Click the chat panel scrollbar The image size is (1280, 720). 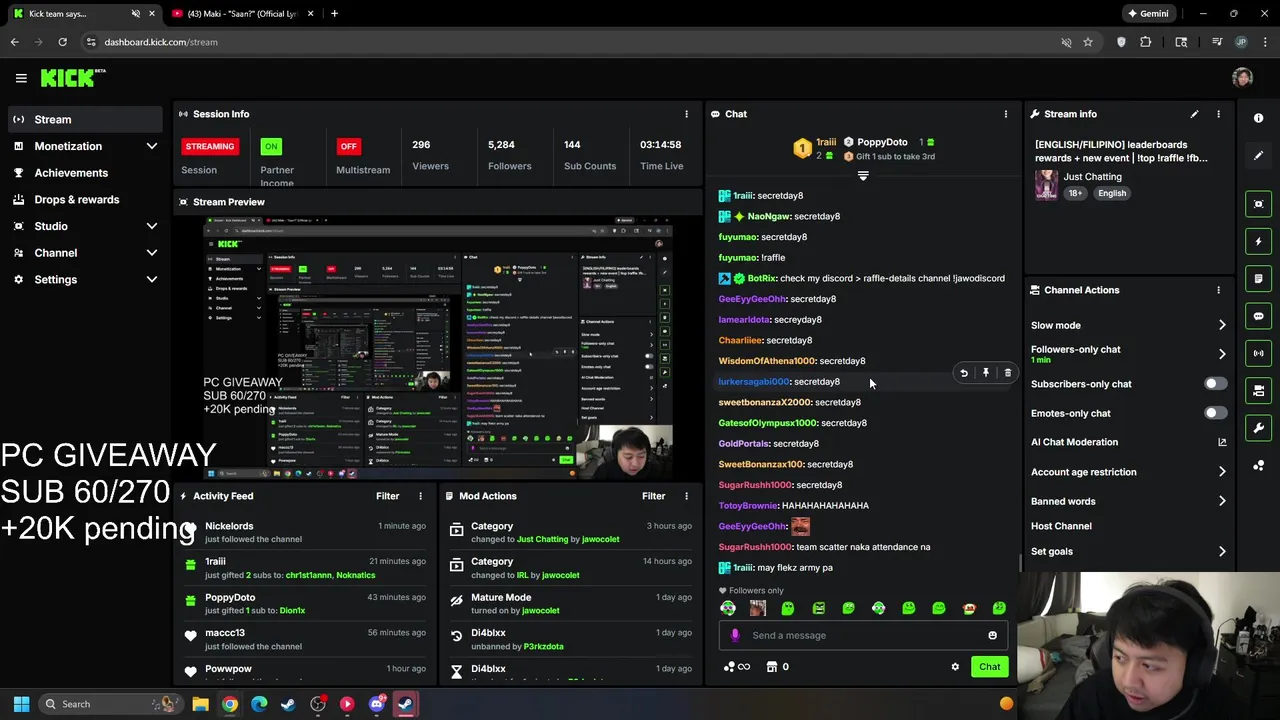1018,564
